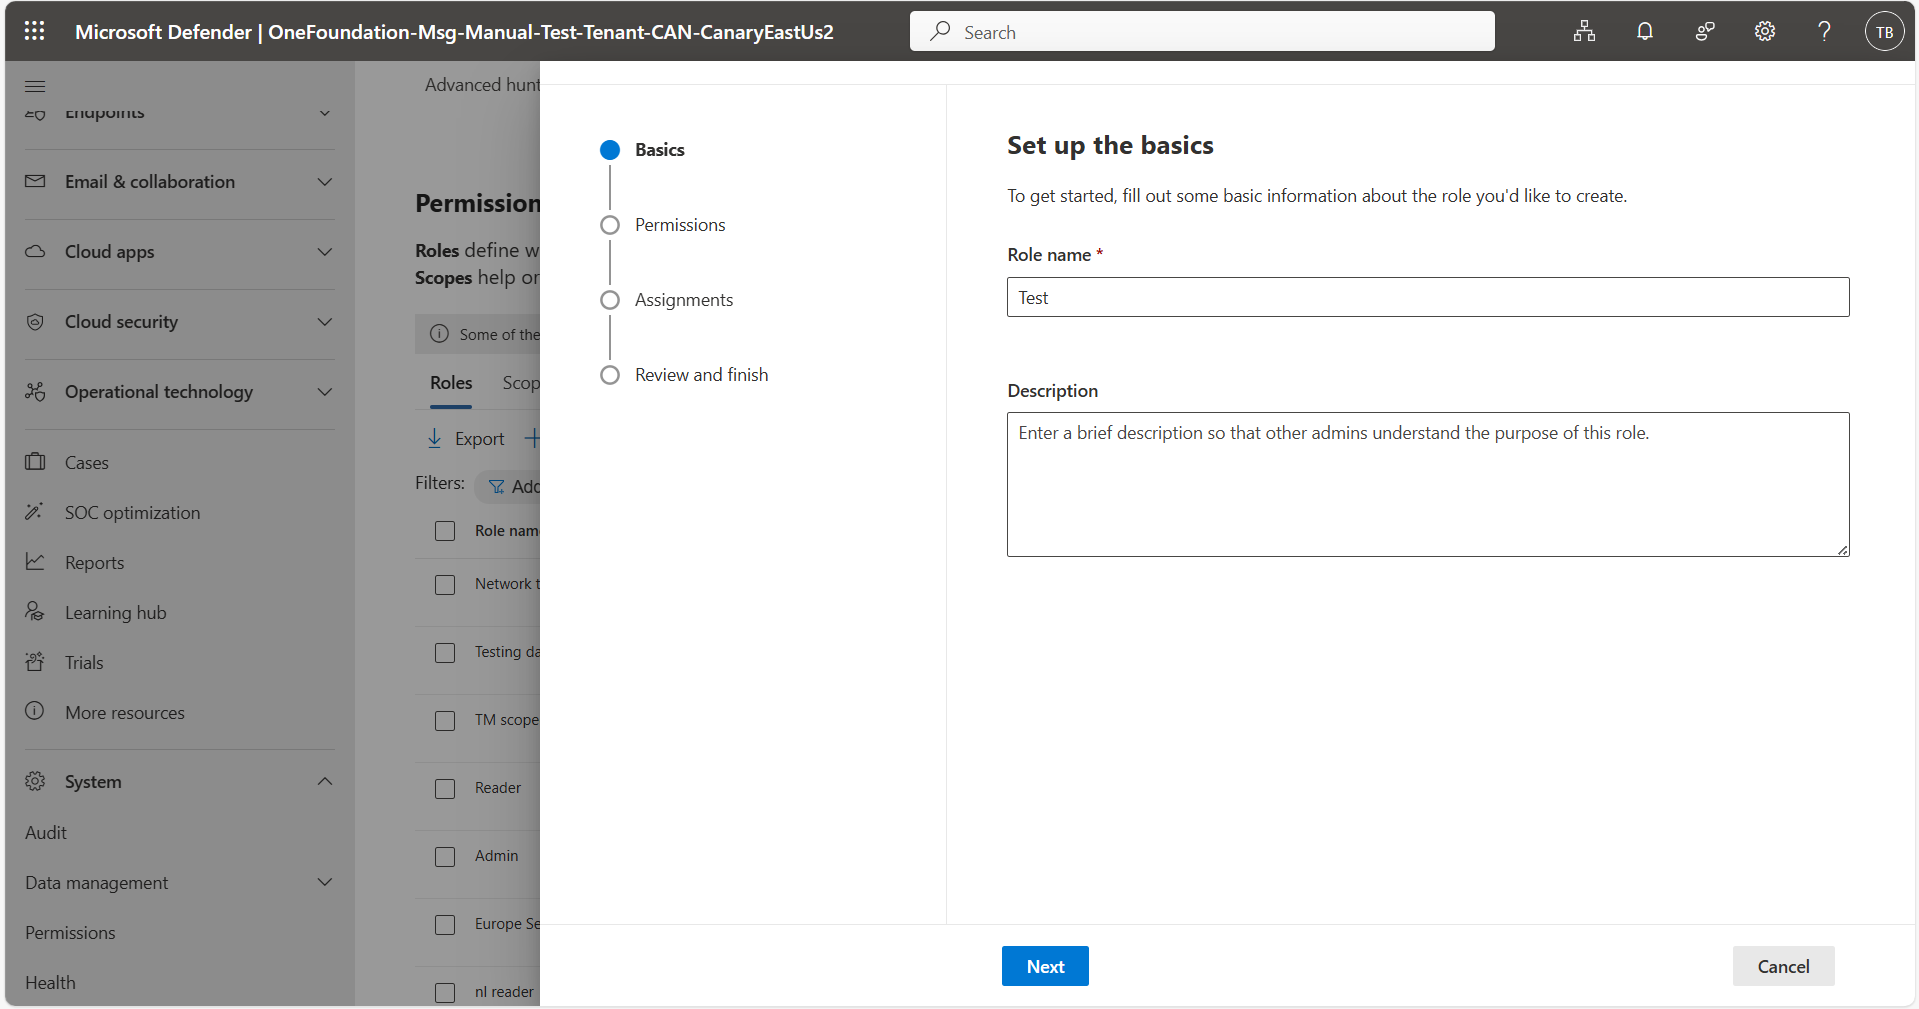The width and height of the screenshot is (1919, 1009).
Task: Click the System gear icon in sidebar
Action: pos(35,781)
